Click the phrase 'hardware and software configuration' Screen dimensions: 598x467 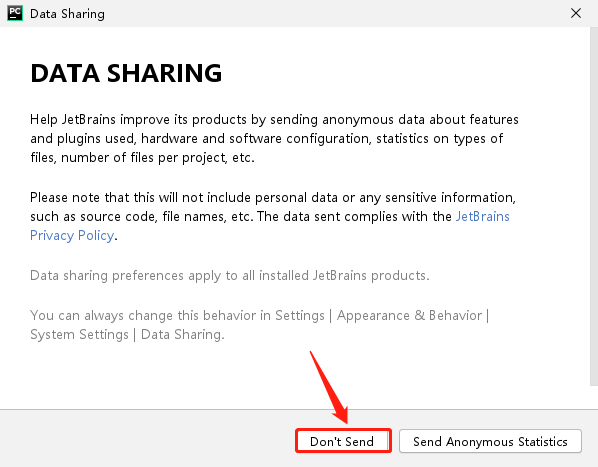(256, 138)
